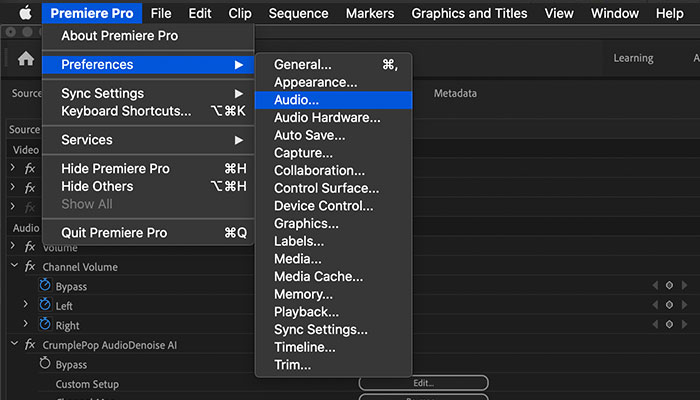Select About Premiere Pro
Viewport: 700px width, 400px height.
pos(148,36)
